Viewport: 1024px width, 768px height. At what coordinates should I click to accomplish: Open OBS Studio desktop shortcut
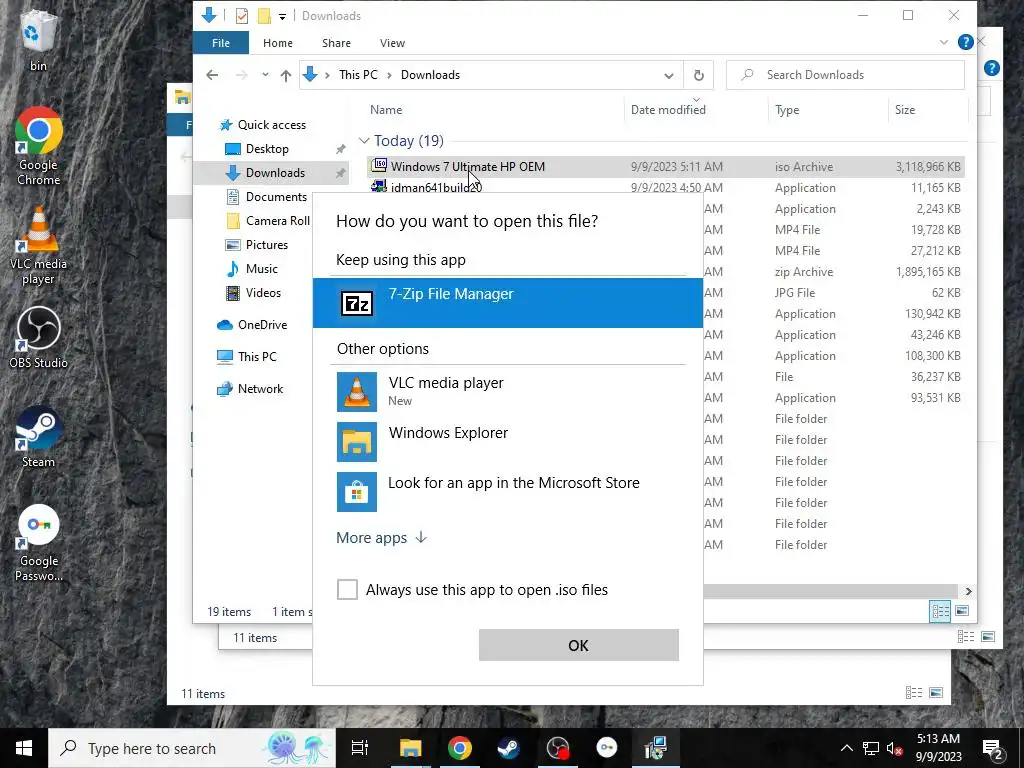pos(39,338)
